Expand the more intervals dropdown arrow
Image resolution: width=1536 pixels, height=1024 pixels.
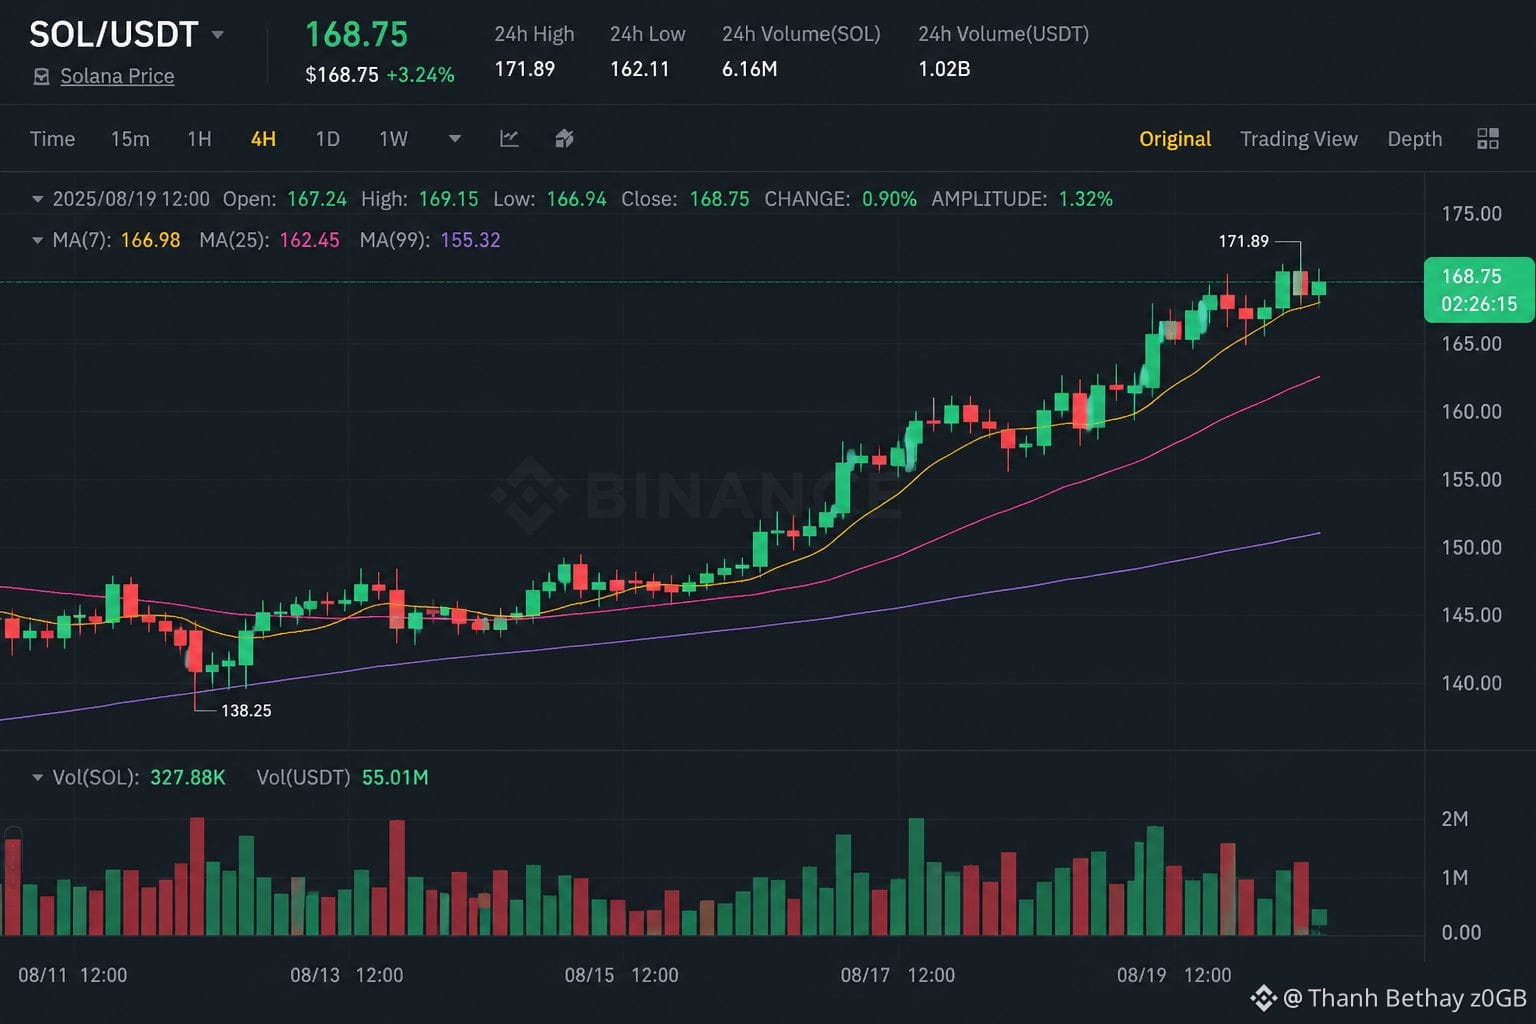tap(455, 139)
